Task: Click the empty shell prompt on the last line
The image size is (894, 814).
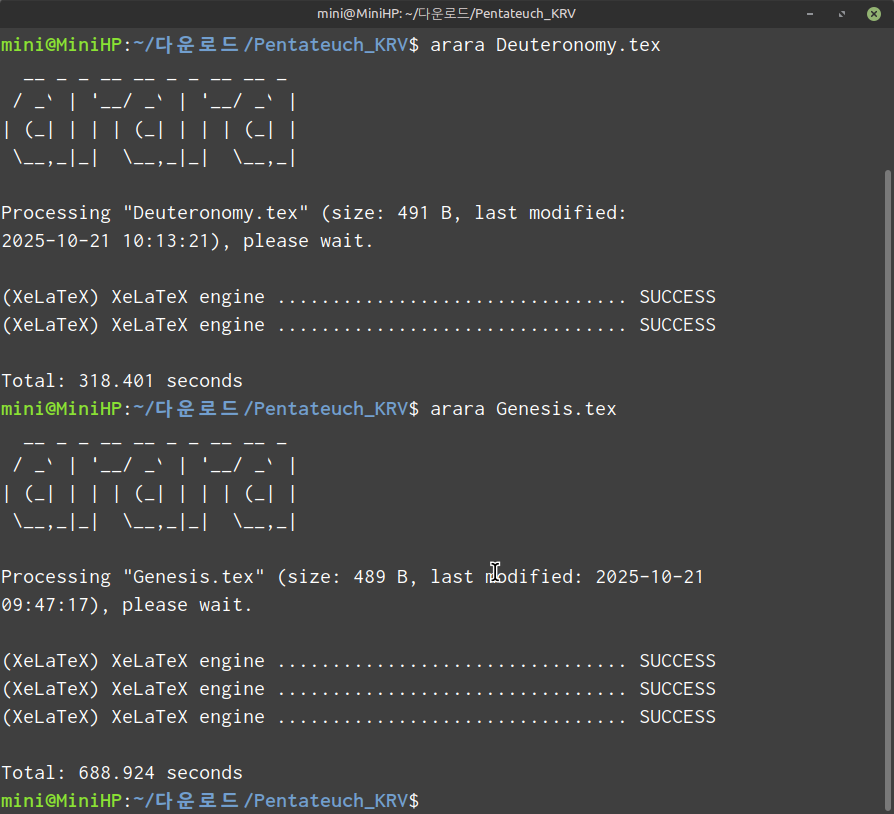Action: click(x=210, y=801)
